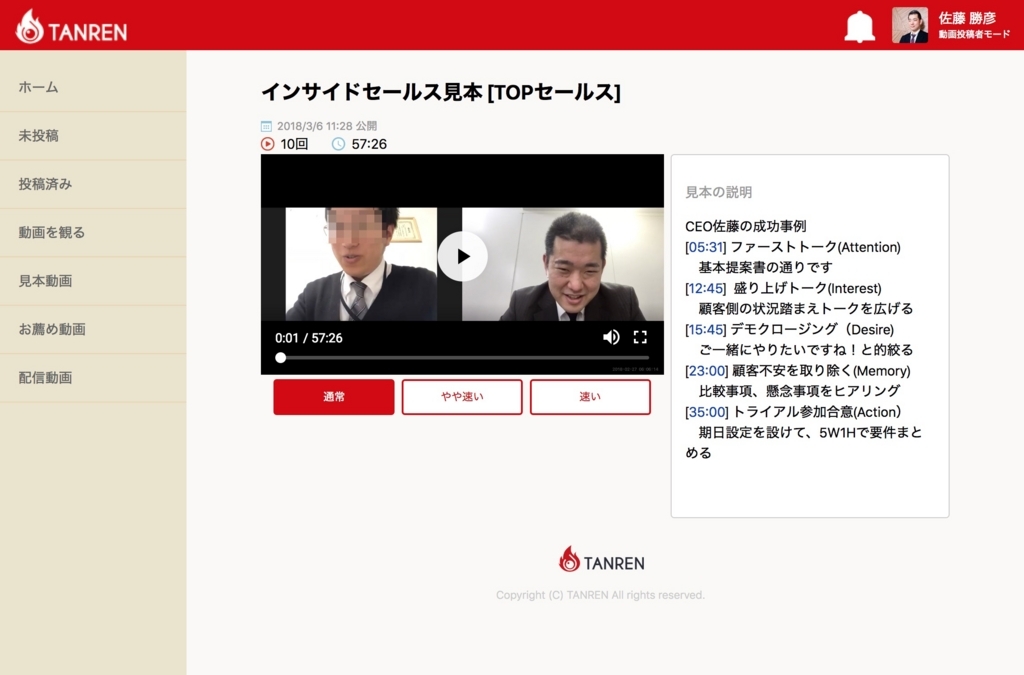Mute the video using speaker icon
Screen dimensions: 1024x675
pos(611,337)
